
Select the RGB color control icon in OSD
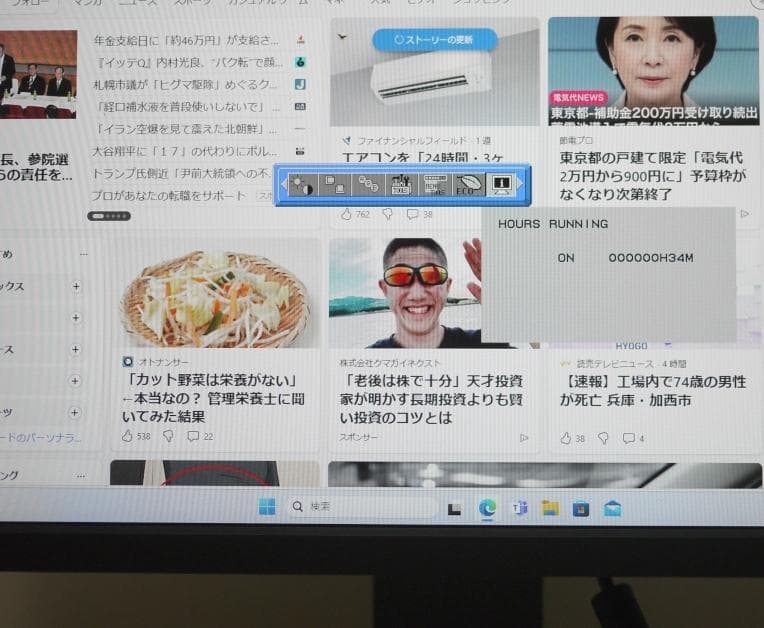coord(368,185)
